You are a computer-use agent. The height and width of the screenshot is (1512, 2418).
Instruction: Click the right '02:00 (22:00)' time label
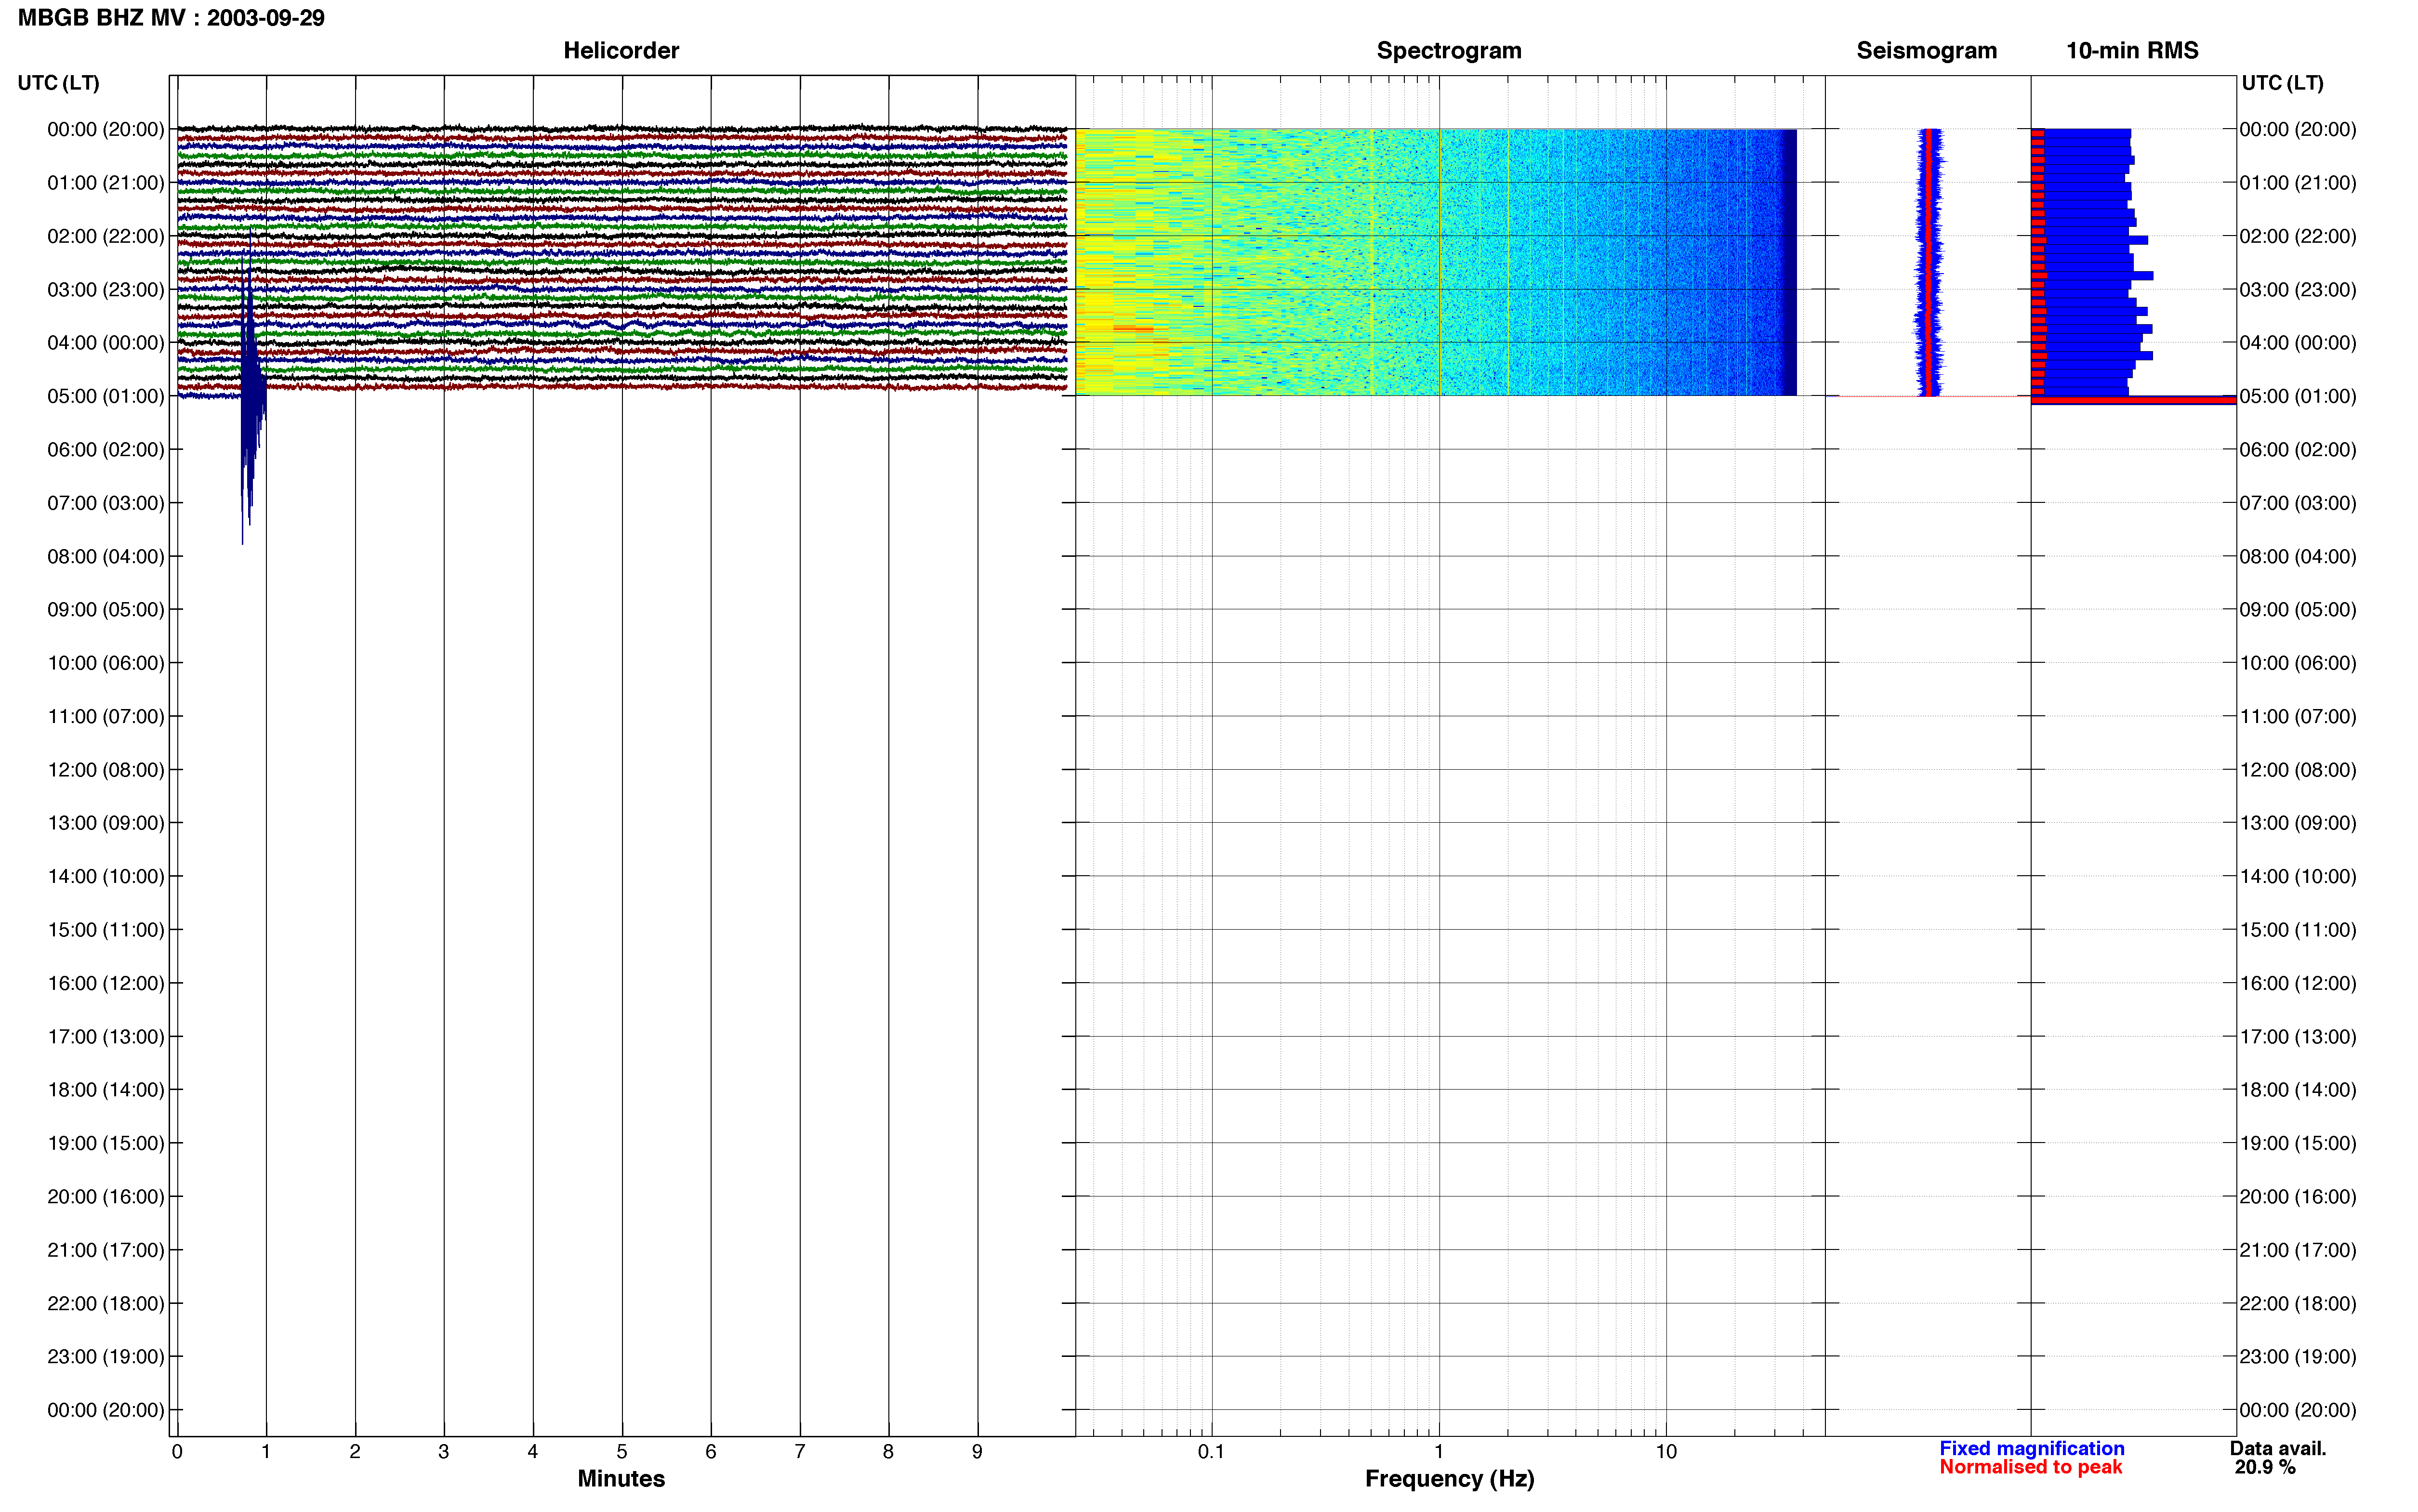point(2298,236)
